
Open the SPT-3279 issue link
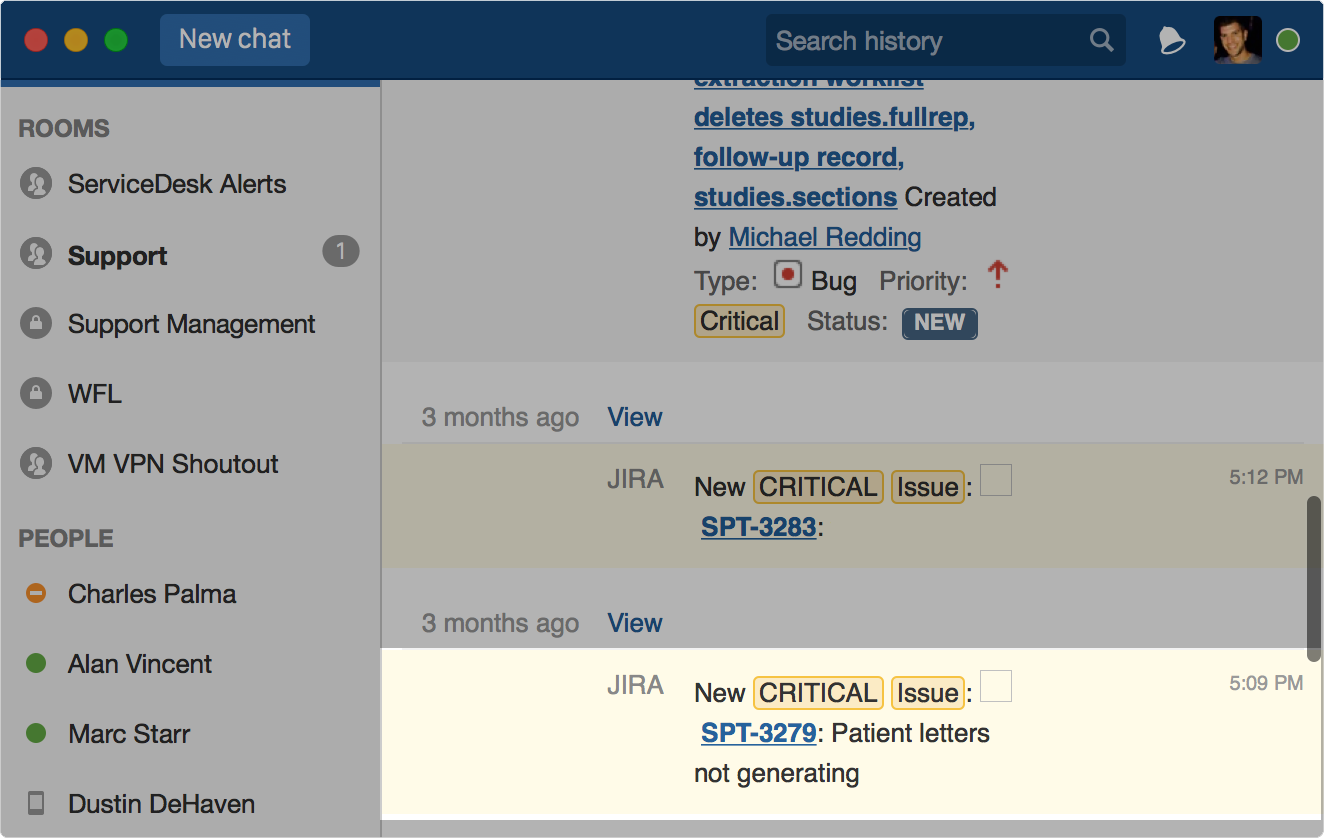coord(758,733)
